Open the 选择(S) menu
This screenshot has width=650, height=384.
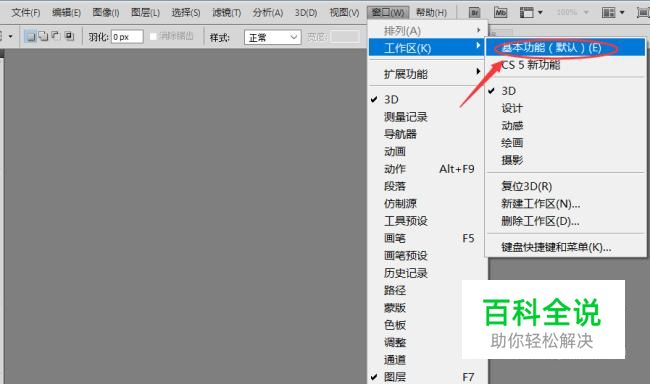[186, 12]
